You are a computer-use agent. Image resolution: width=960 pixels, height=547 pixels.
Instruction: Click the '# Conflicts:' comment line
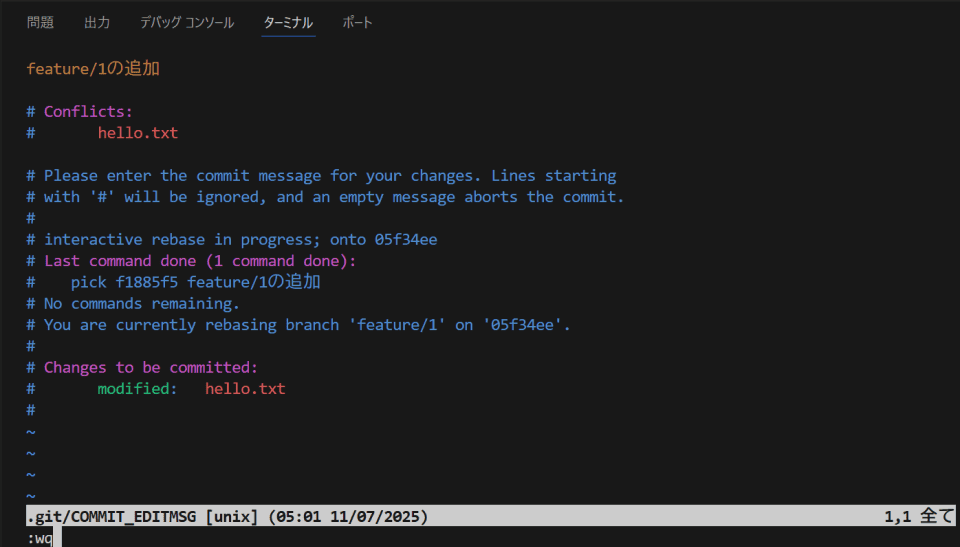(x=80, y=111)
